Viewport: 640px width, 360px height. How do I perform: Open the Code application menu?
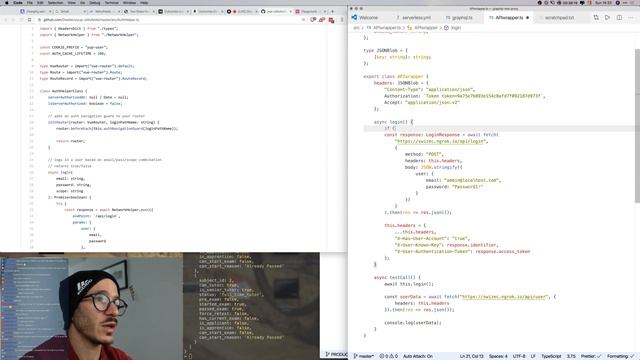[18, 2]
